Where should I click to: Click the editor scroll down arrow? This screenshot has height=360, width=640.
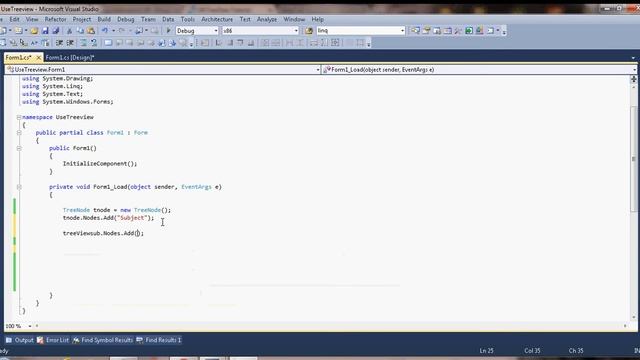tap(633, 317)
